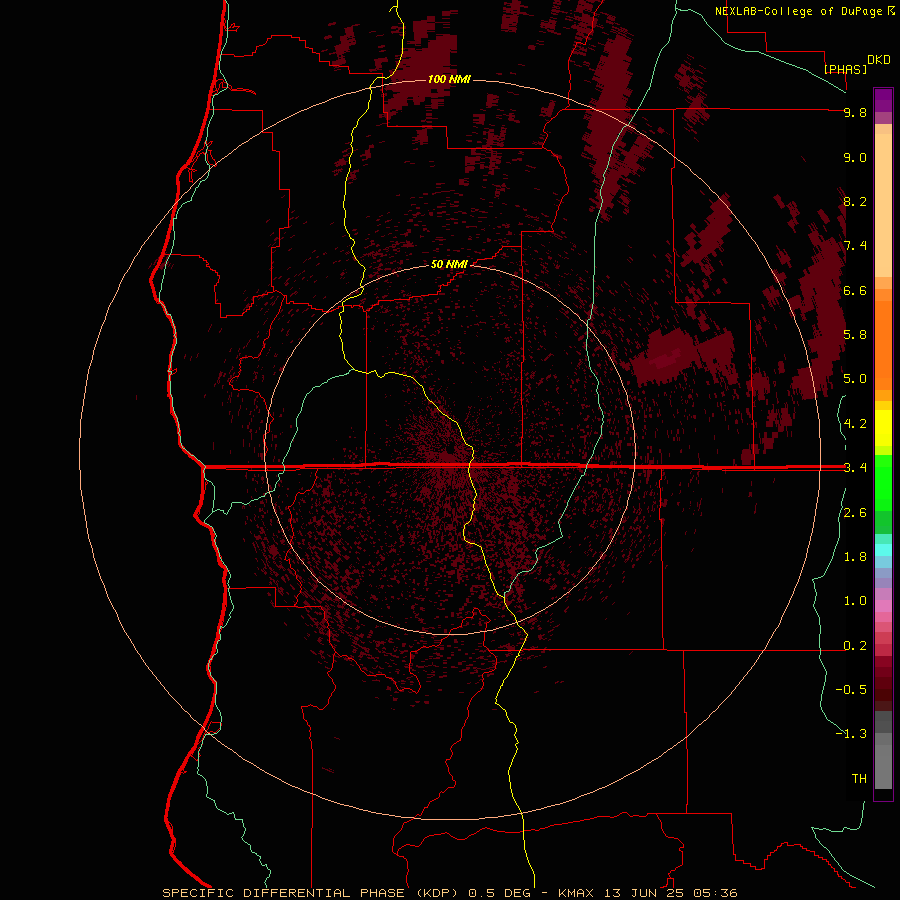
Task: Click the NEXLAB-College of DuPage header text
Action: [x=798, y=11]
